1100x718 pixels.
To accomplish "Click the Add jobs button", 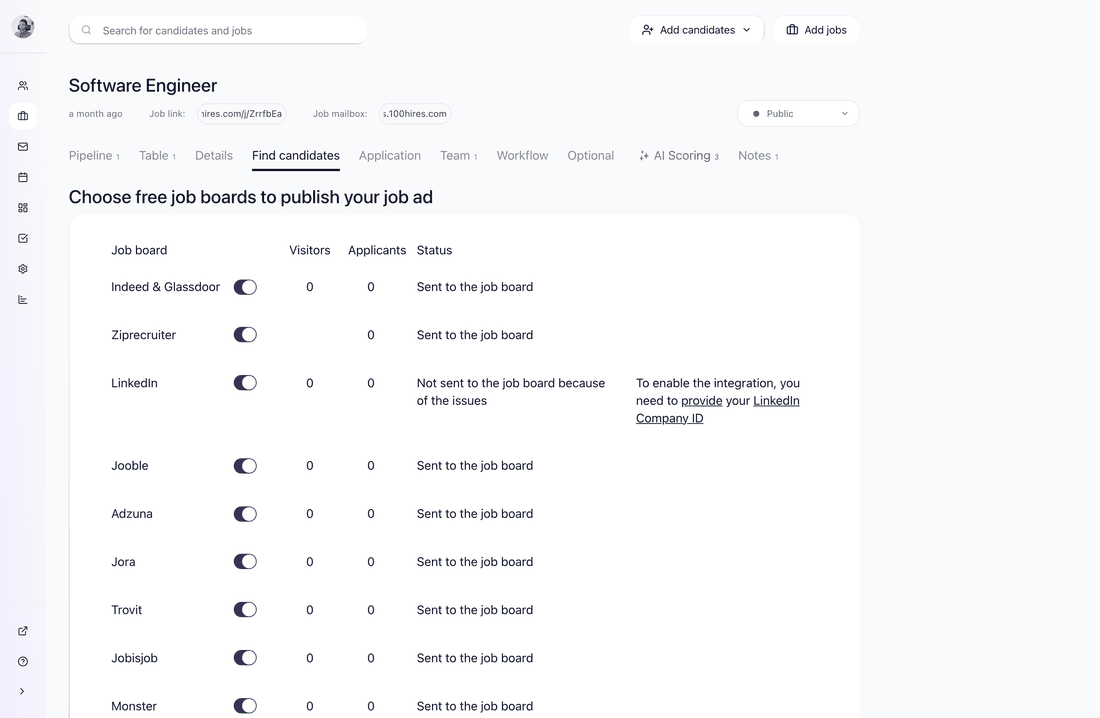I will (816, 30).
